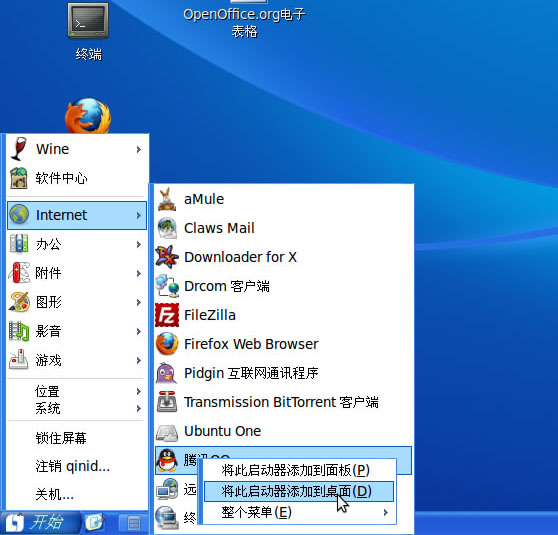Launch Firefox Web Browser text entry
The width and height of the screenshot is (558, 535).
251,344
